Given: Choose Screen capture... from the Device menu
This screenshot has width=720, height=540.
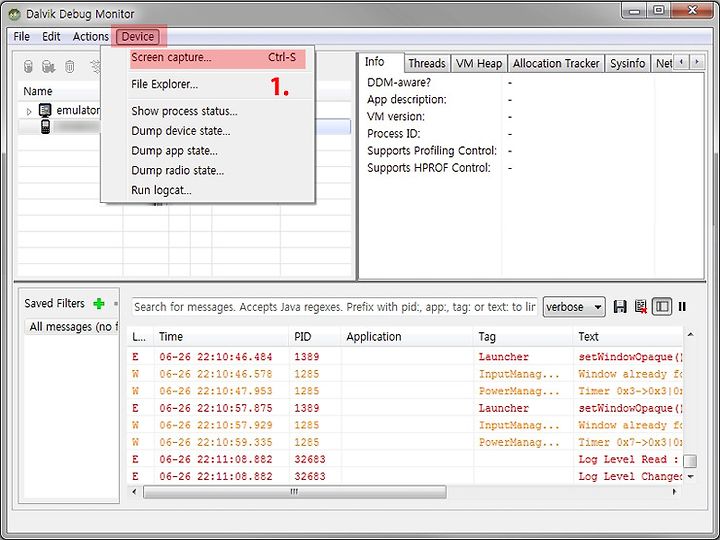Looking at the screenshot, I should click(x=214, y=58).
